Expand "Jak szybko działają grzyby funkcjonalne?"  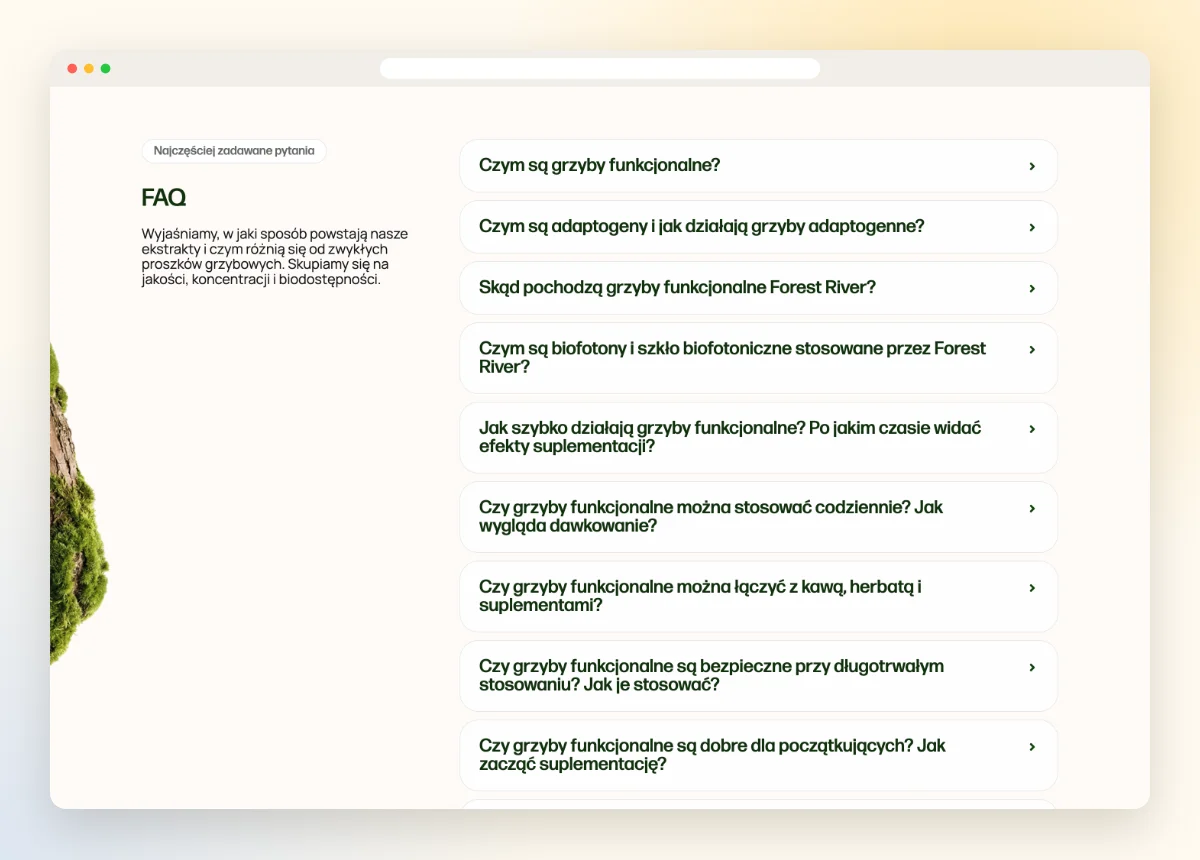coord(758,437)
